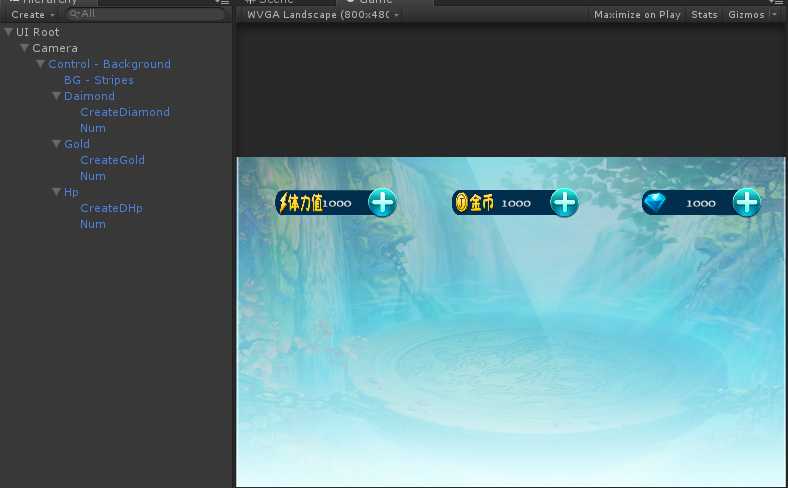Click the plus button beside the stamina value
The height and width of the screenshot is (488, 788).
click(382, 203)
